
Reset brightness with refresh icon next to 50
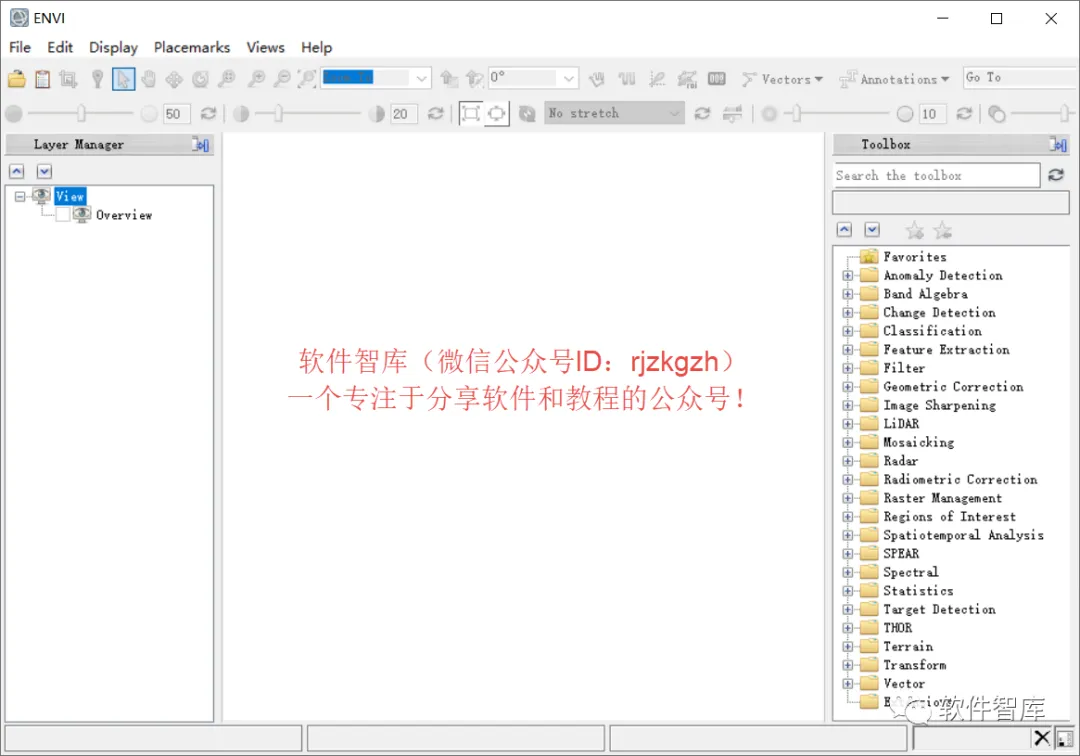(x=208, y=113)
